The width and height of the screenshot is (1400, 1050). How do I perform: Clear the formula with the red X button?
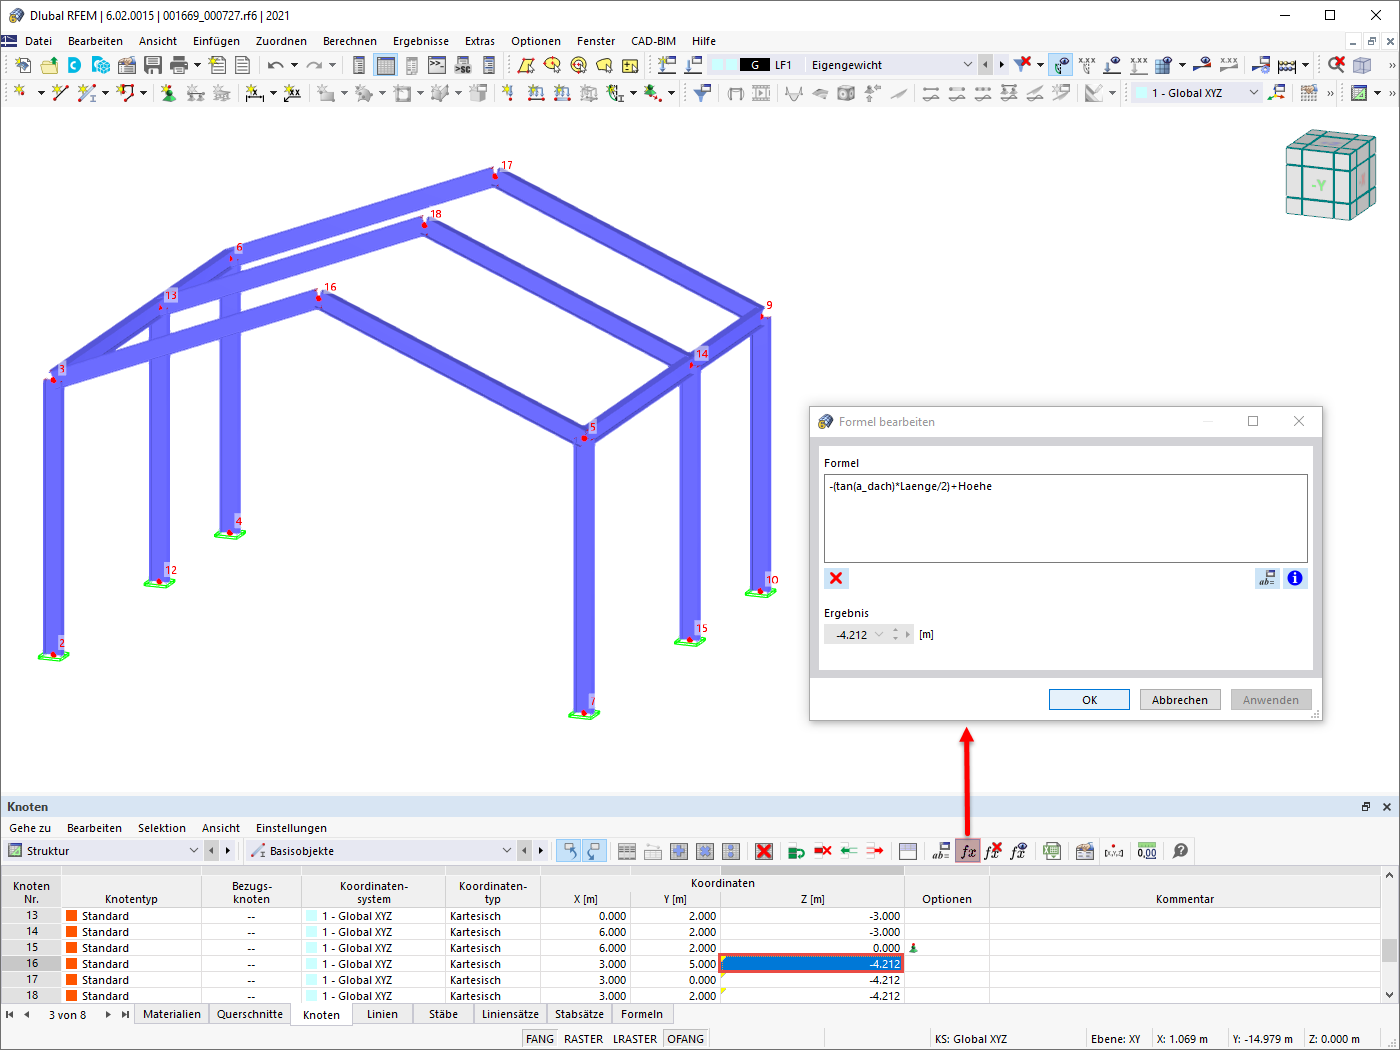tap(836, 578)
